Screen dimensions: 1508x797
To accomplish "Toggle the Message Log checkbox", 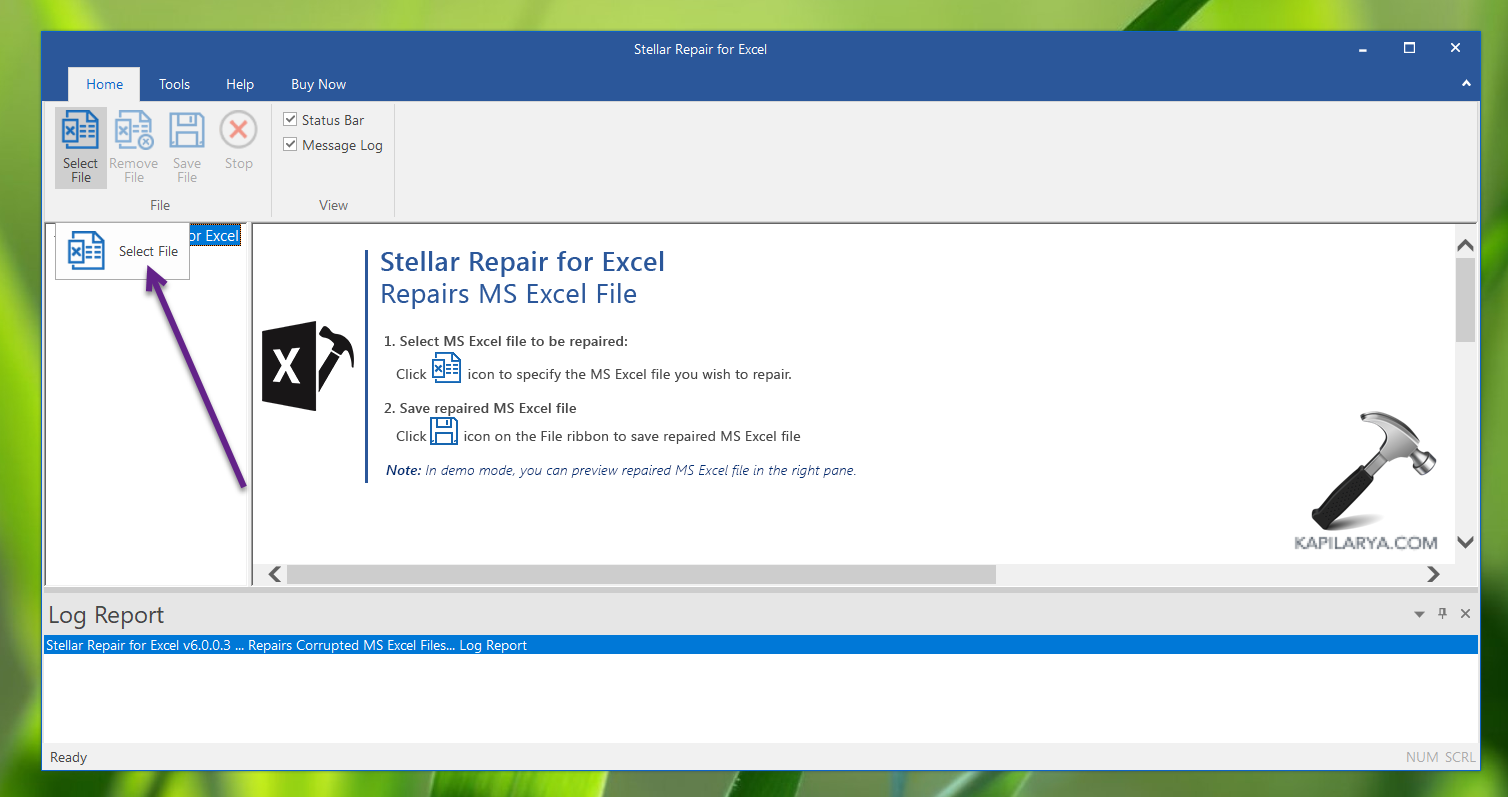I will 291,145.
